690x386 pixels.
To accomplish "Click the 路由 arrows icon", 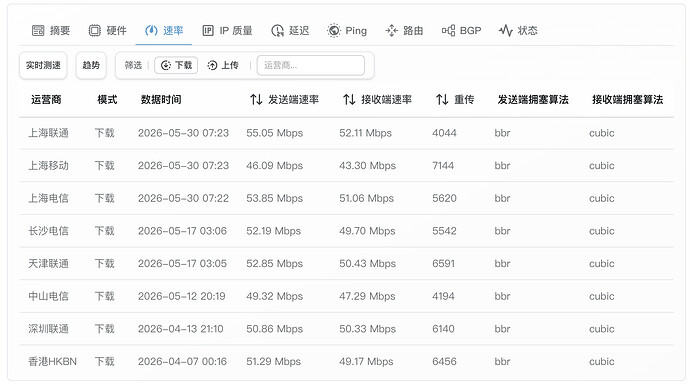I will [391, 30].
